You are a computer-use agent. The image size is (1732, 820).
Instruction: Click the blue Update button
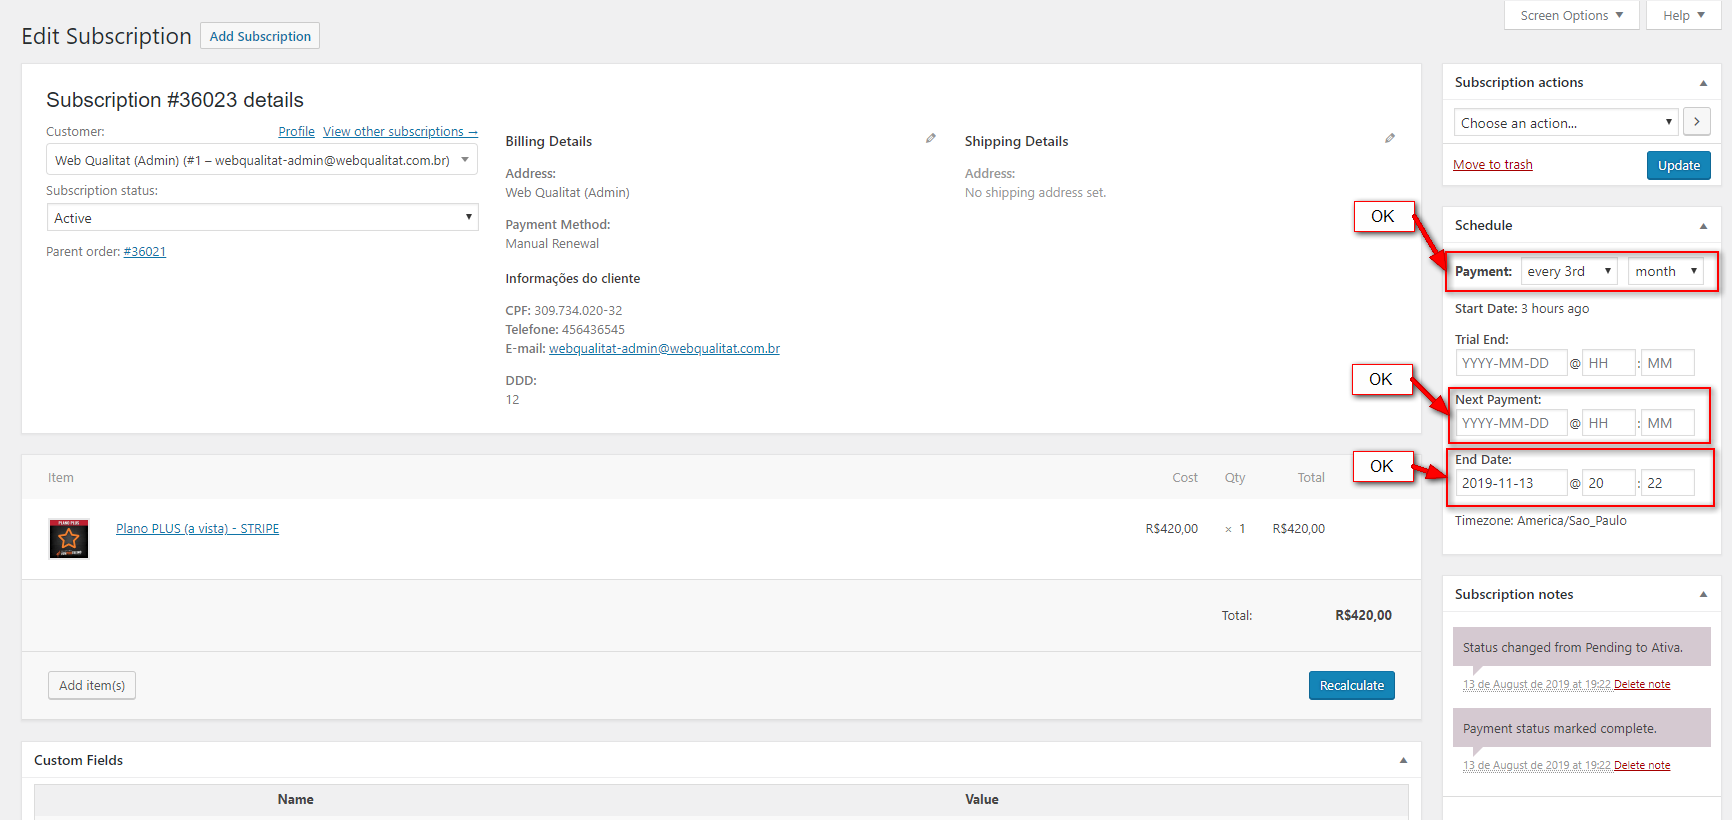[x=1678, y=166]
